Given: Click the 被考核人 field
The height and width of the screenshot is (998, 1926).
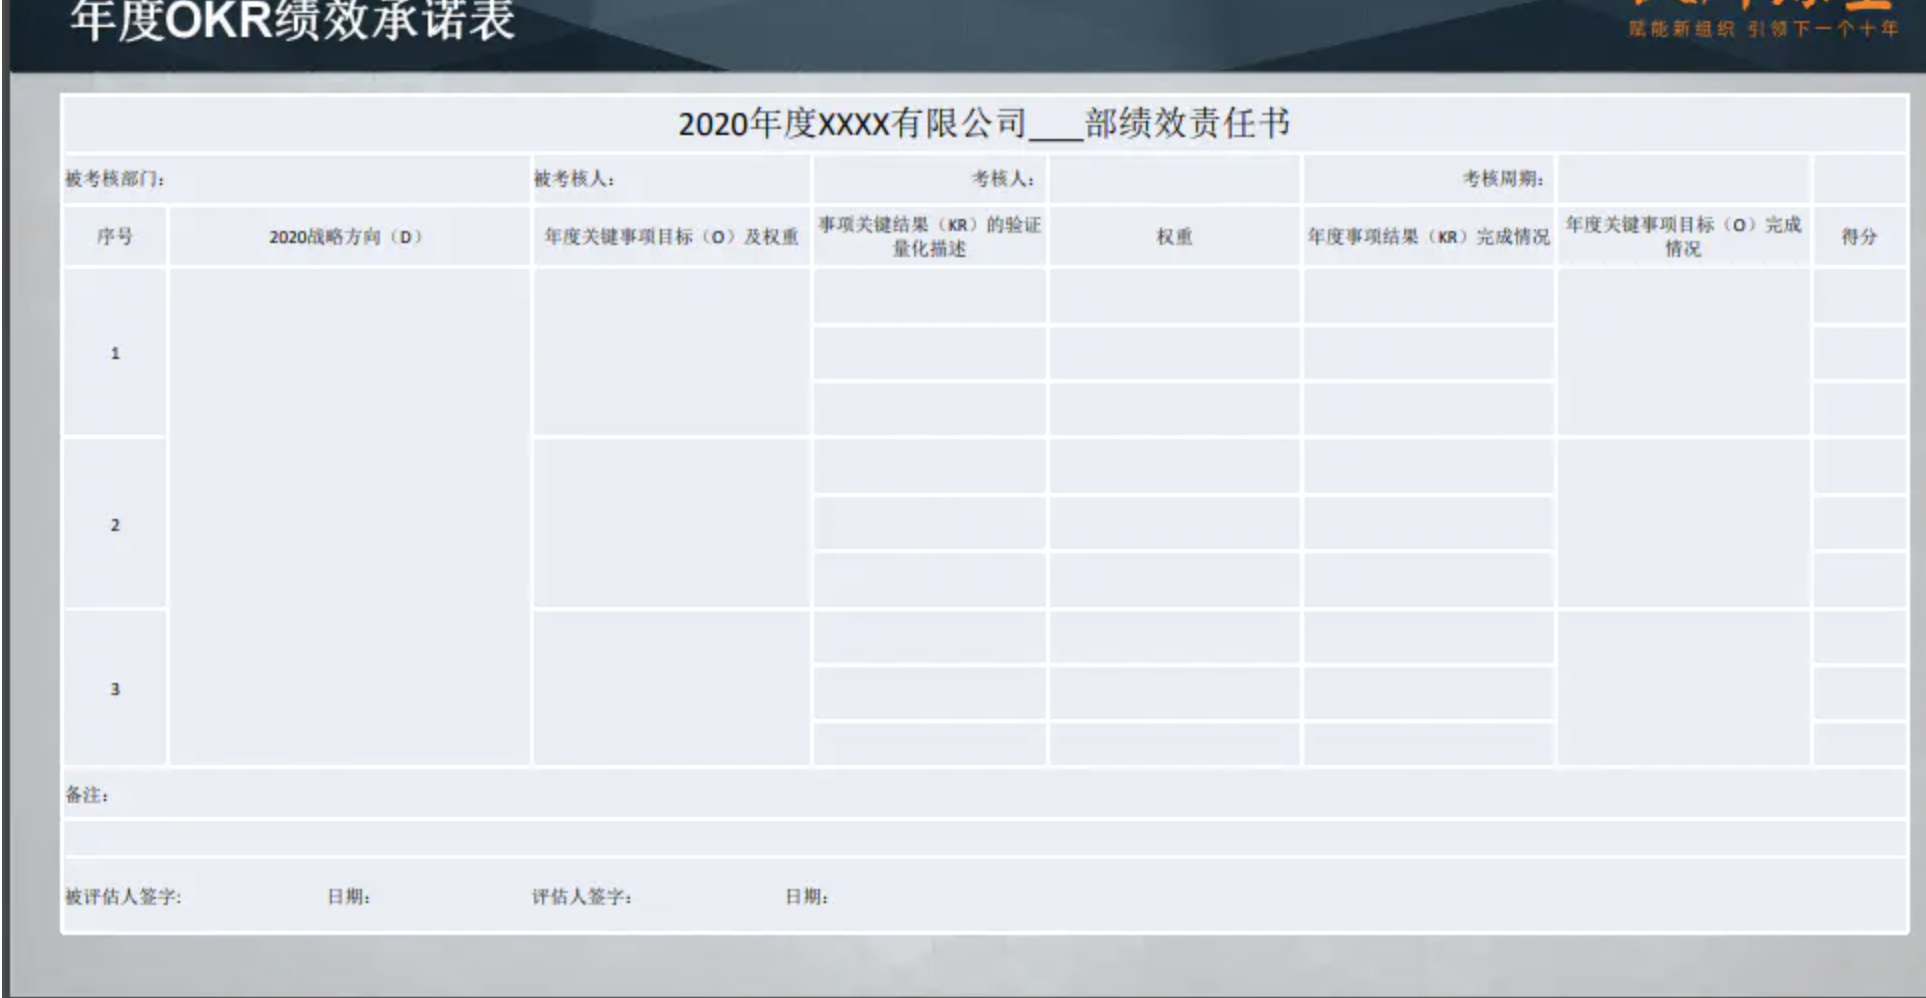Looking at the screenshot, I should (x=670, y=179).
